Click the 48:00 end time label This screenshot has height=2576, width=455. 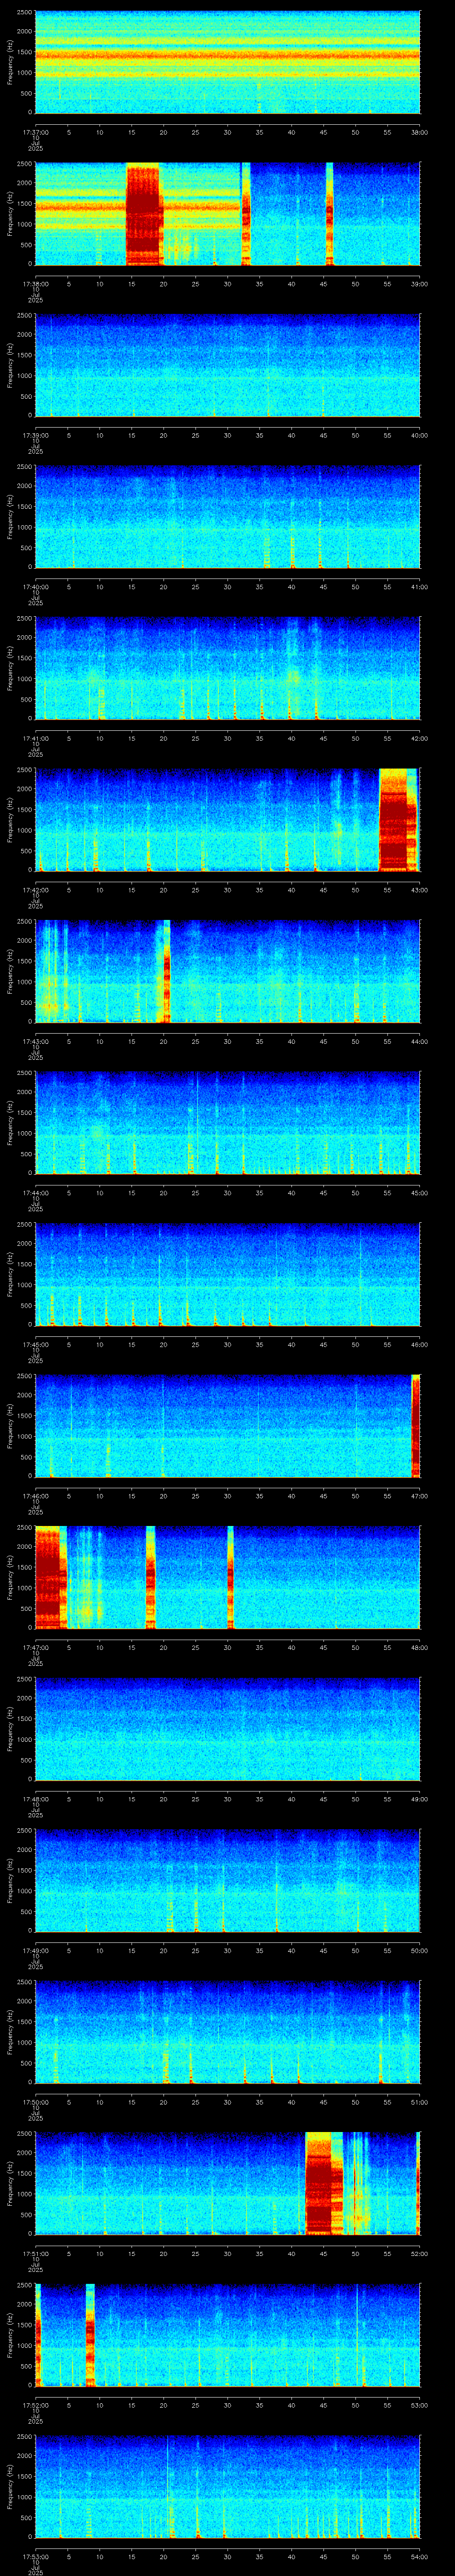pyautogui.click(x=419, y=1647)
